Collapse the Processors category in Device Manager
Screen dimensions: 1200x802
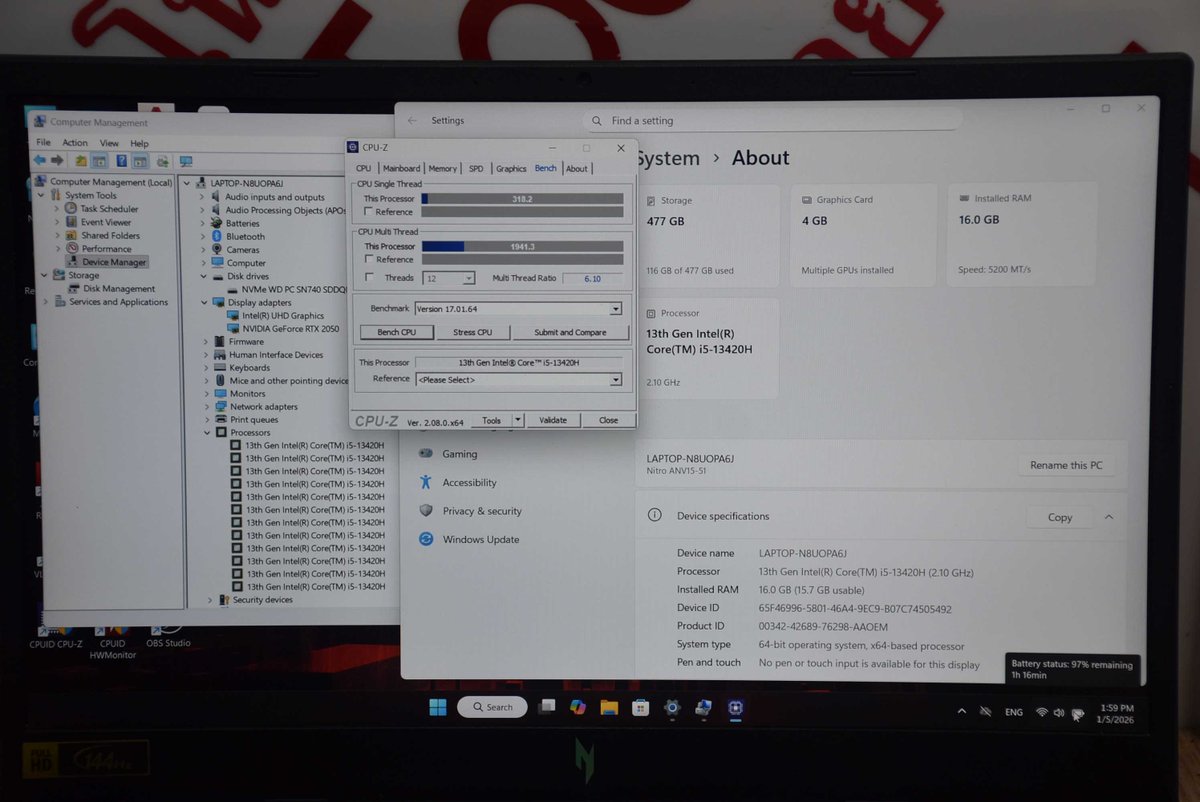point(206,433)
